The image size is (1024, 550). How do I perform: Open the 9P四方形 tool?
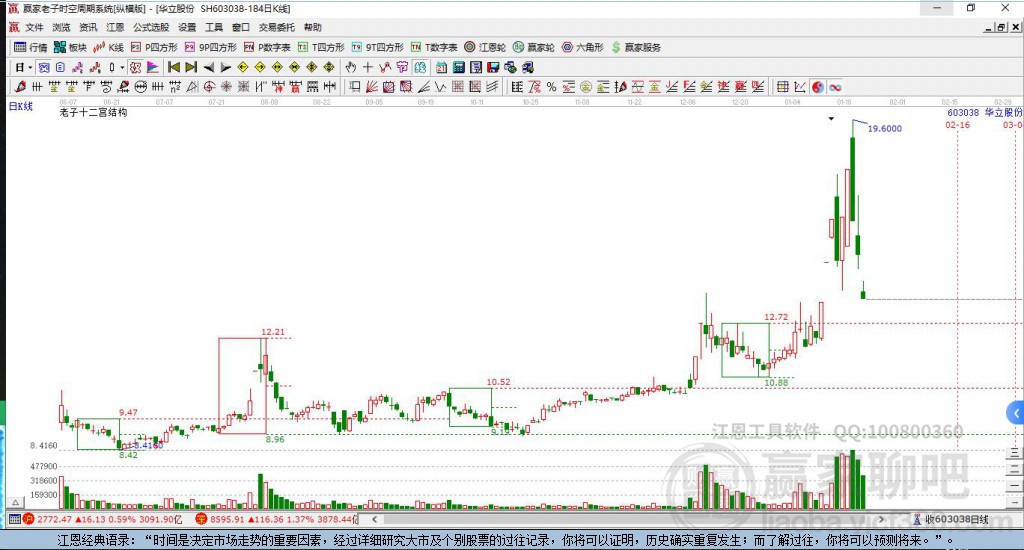[x=210, y=47]
